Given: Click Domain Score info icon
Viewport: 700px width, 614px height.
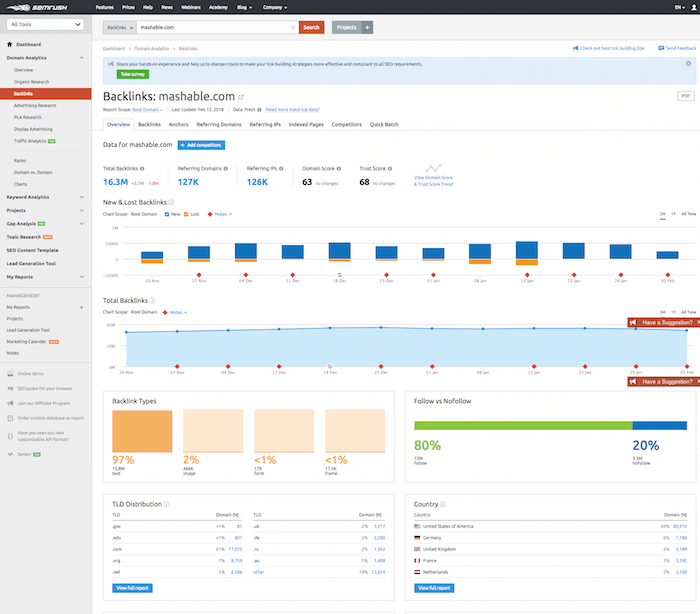Looking at the screenshot, I should [x=339, y=168].
